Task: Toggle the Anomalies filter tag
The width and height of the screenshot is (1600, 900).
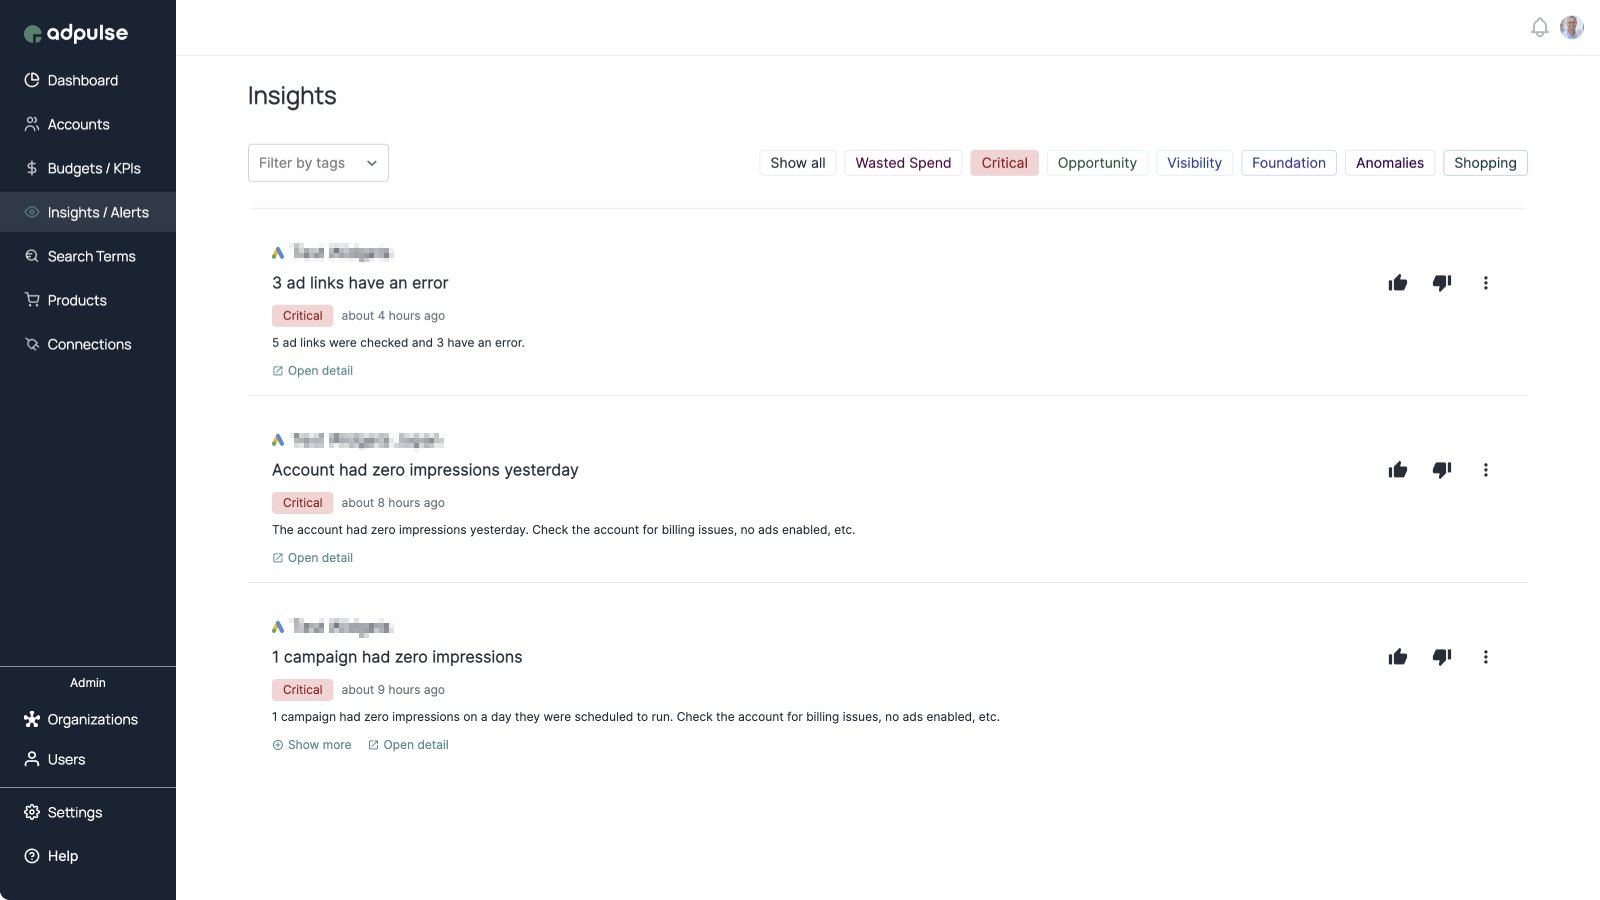Action: point(1389,163)
